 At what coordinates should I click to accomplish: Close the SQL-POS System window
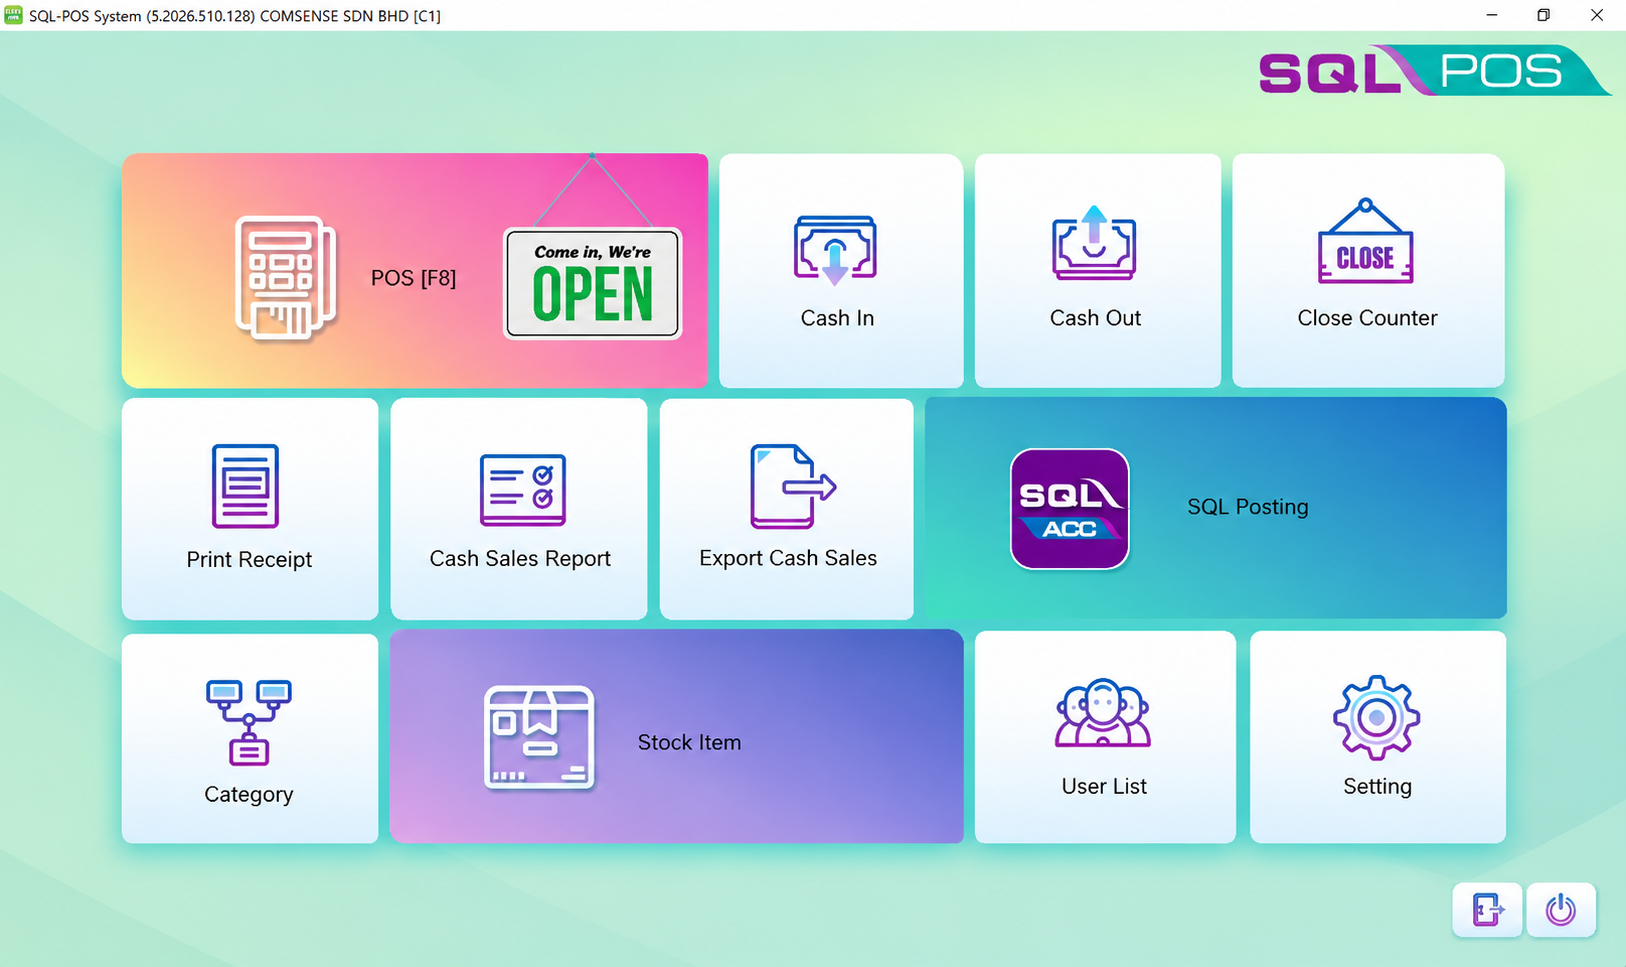pos(1597,15)
